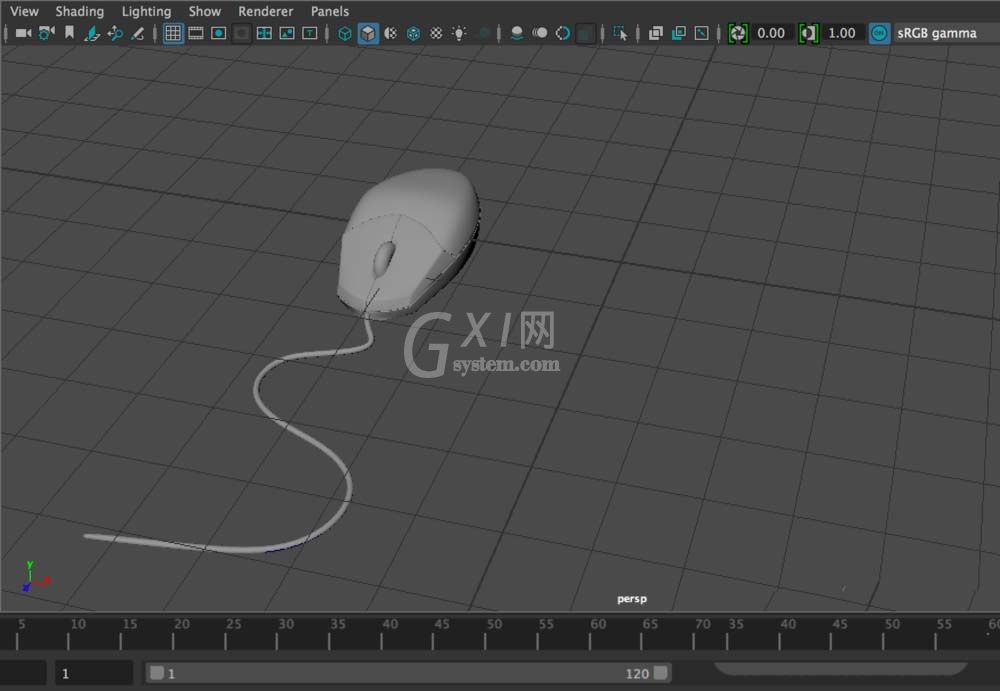Click the Select Camera icon
1000x691 pixels.
click(24, 33)
